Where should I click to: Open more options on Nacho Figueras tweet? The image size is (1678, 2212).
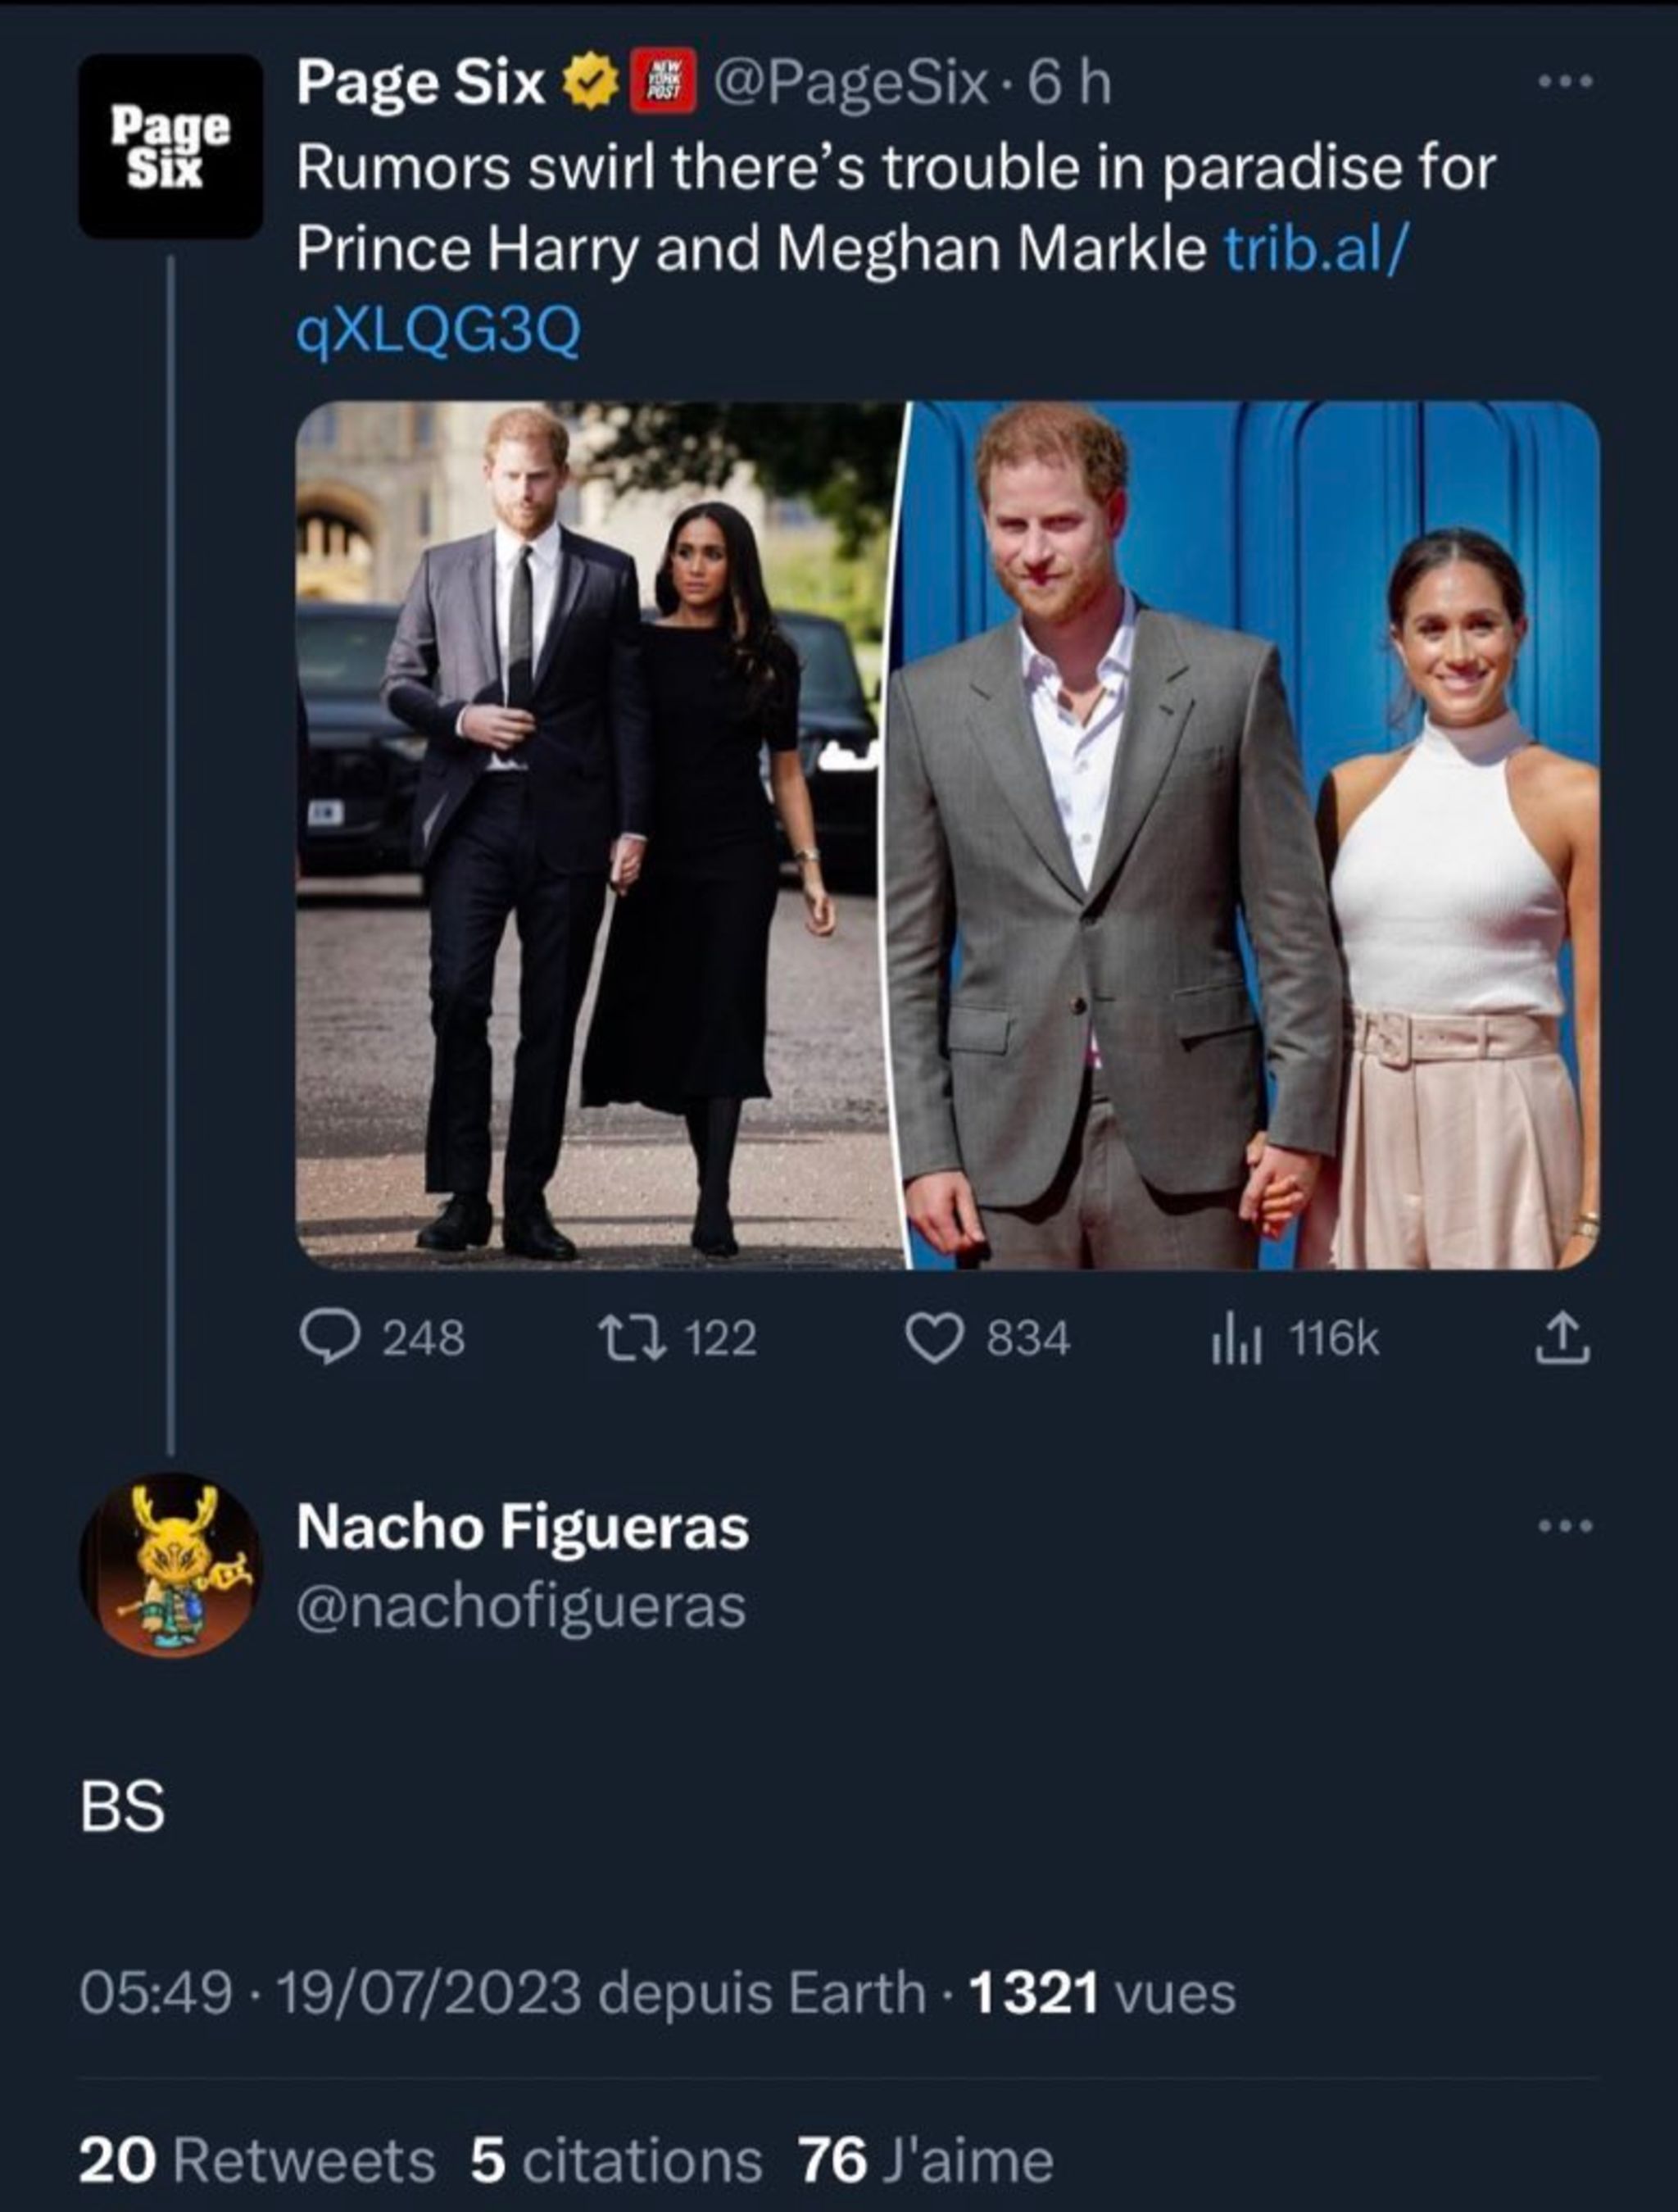click(x=1565, y=1527)
